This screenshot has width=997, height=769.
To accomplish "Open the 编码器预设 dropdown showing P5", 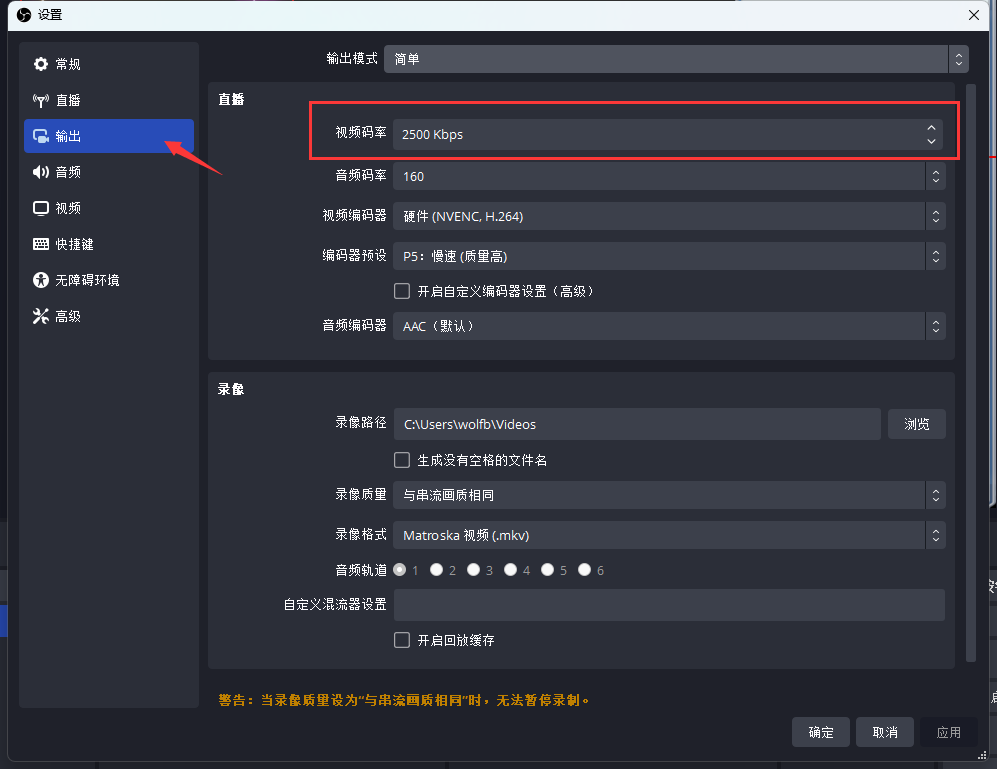I will pos(669,256).
